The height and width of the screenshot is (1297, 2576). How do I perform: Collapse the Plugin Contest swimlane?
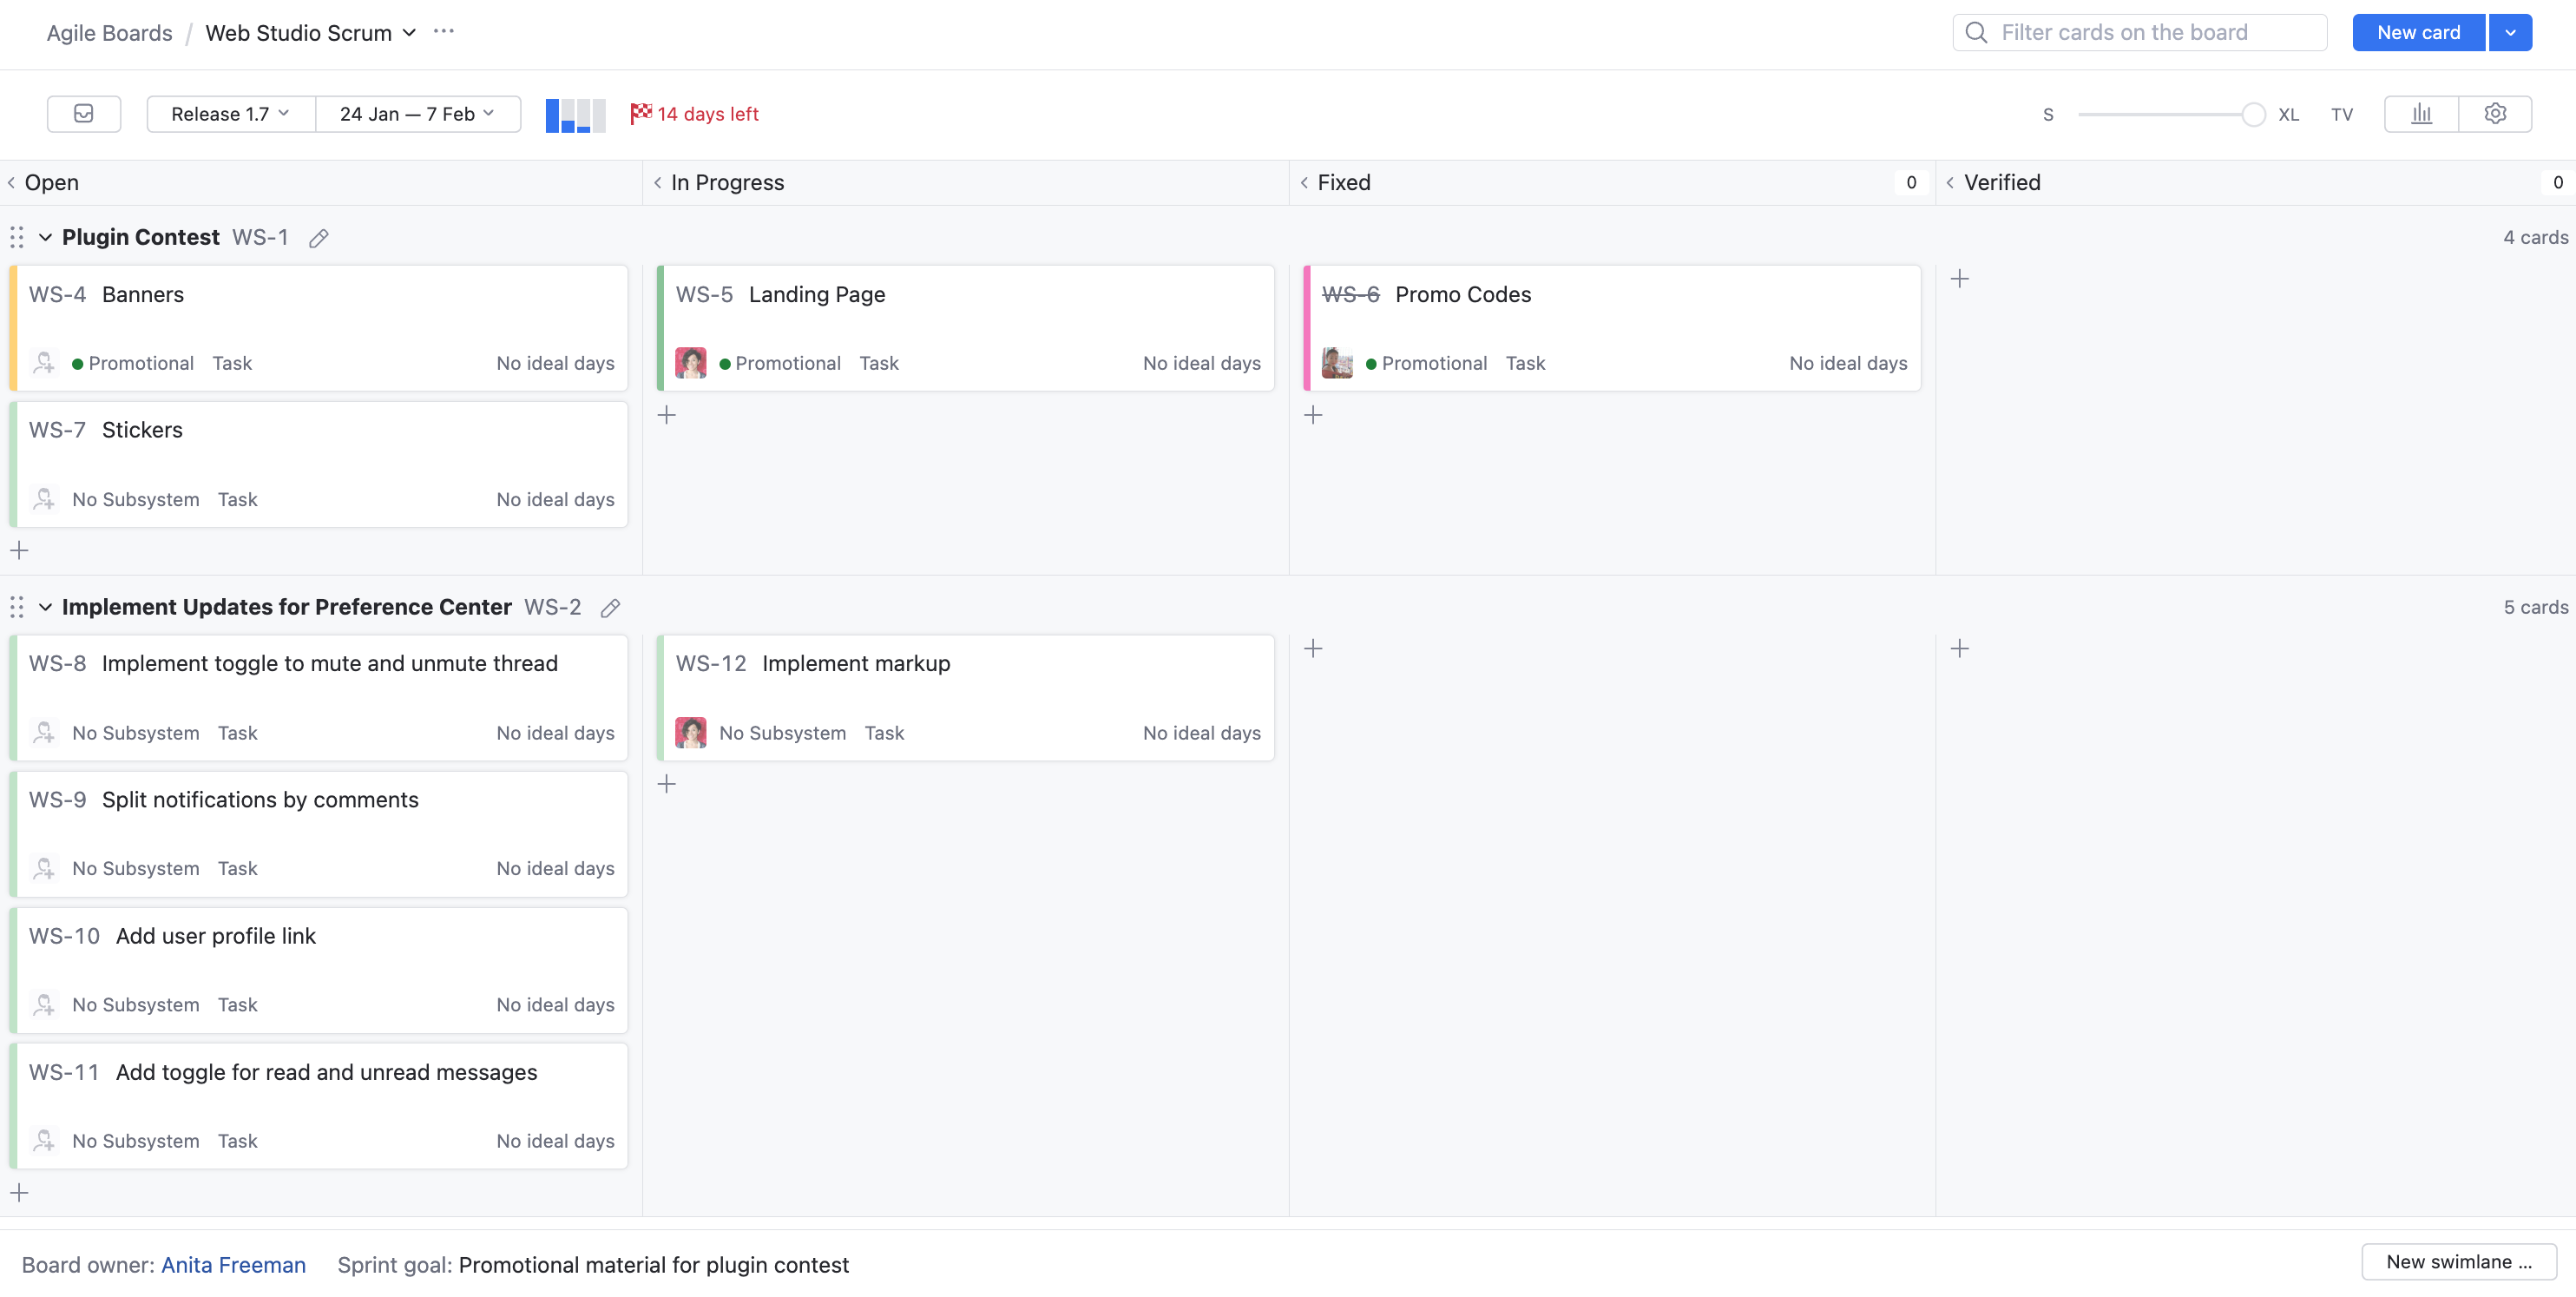(x=45, y=238)
